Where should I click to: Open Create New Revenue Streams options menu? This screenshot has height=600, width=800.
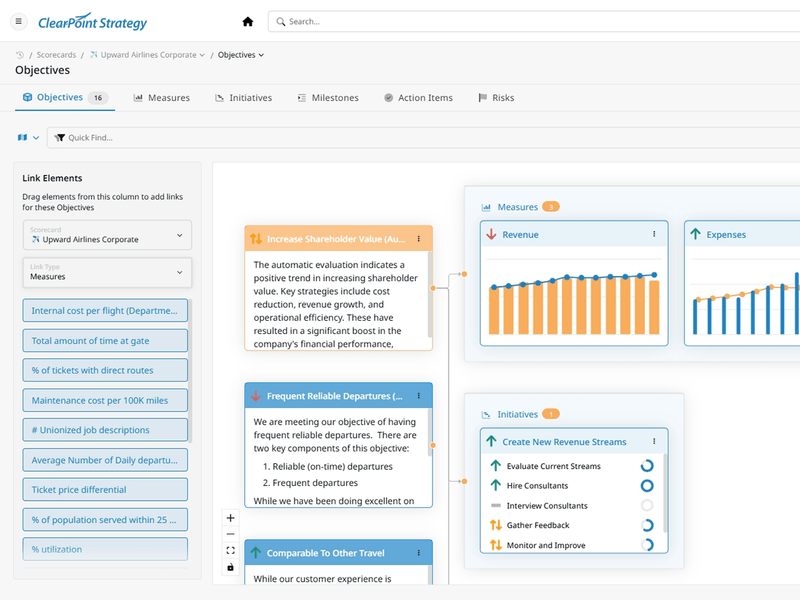tap(654, 441)
